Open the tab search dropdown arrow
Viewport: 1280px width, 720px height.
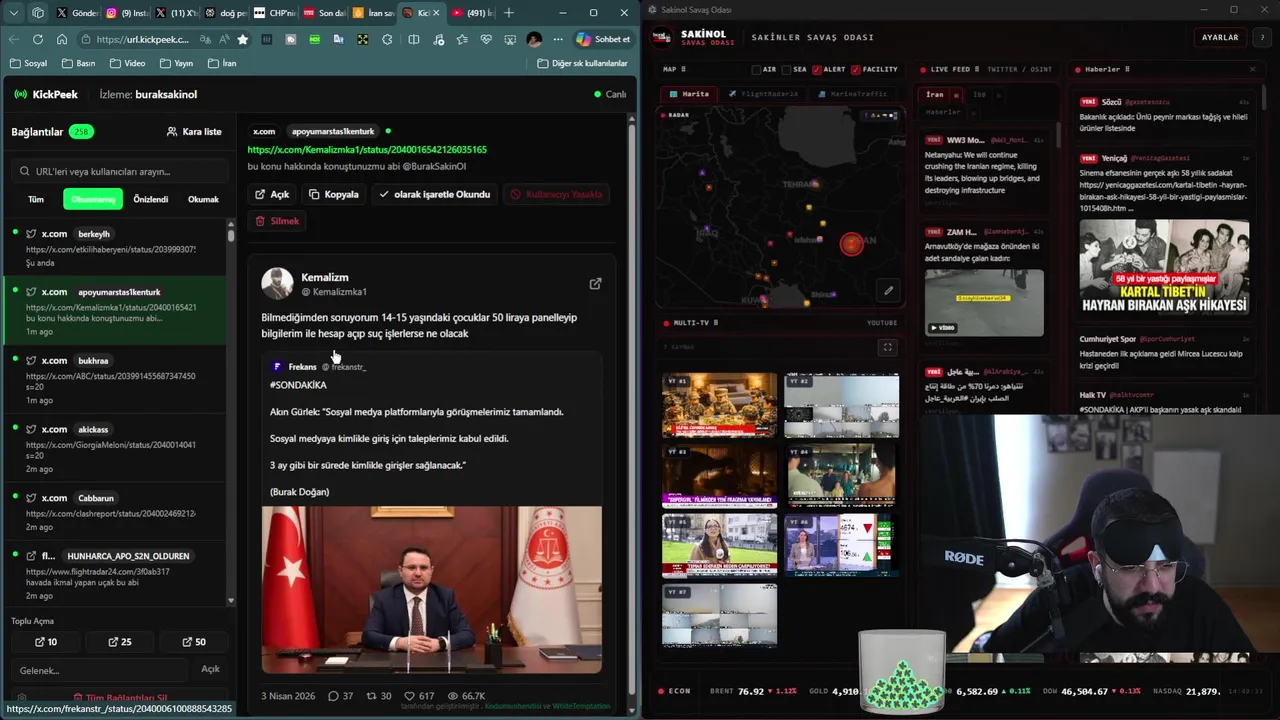point(13,13)
